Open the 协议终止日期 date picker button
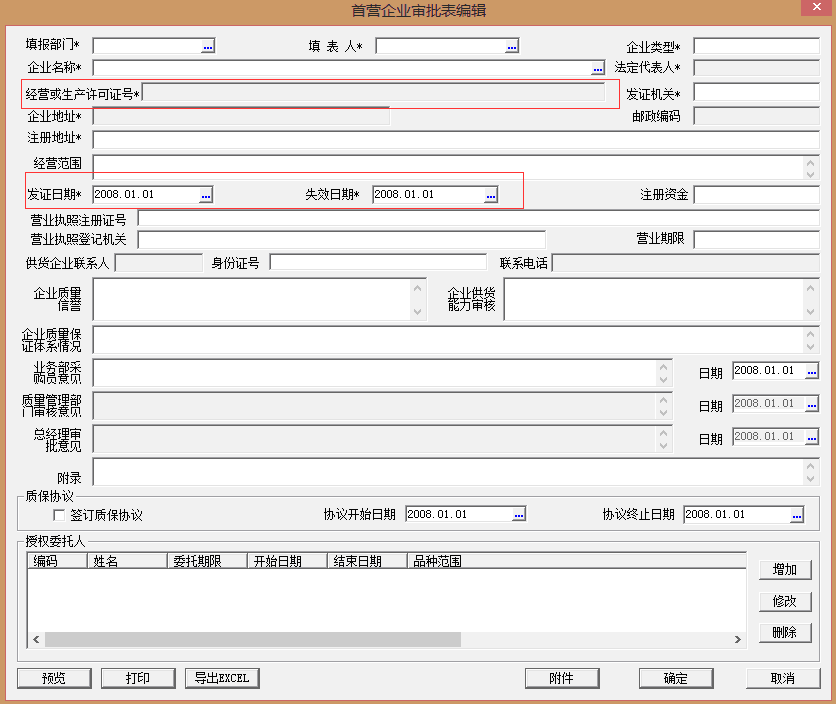Image resolution: width=836 pixels, height=704 pixels. pyautogui.click(x=797, y=515)
